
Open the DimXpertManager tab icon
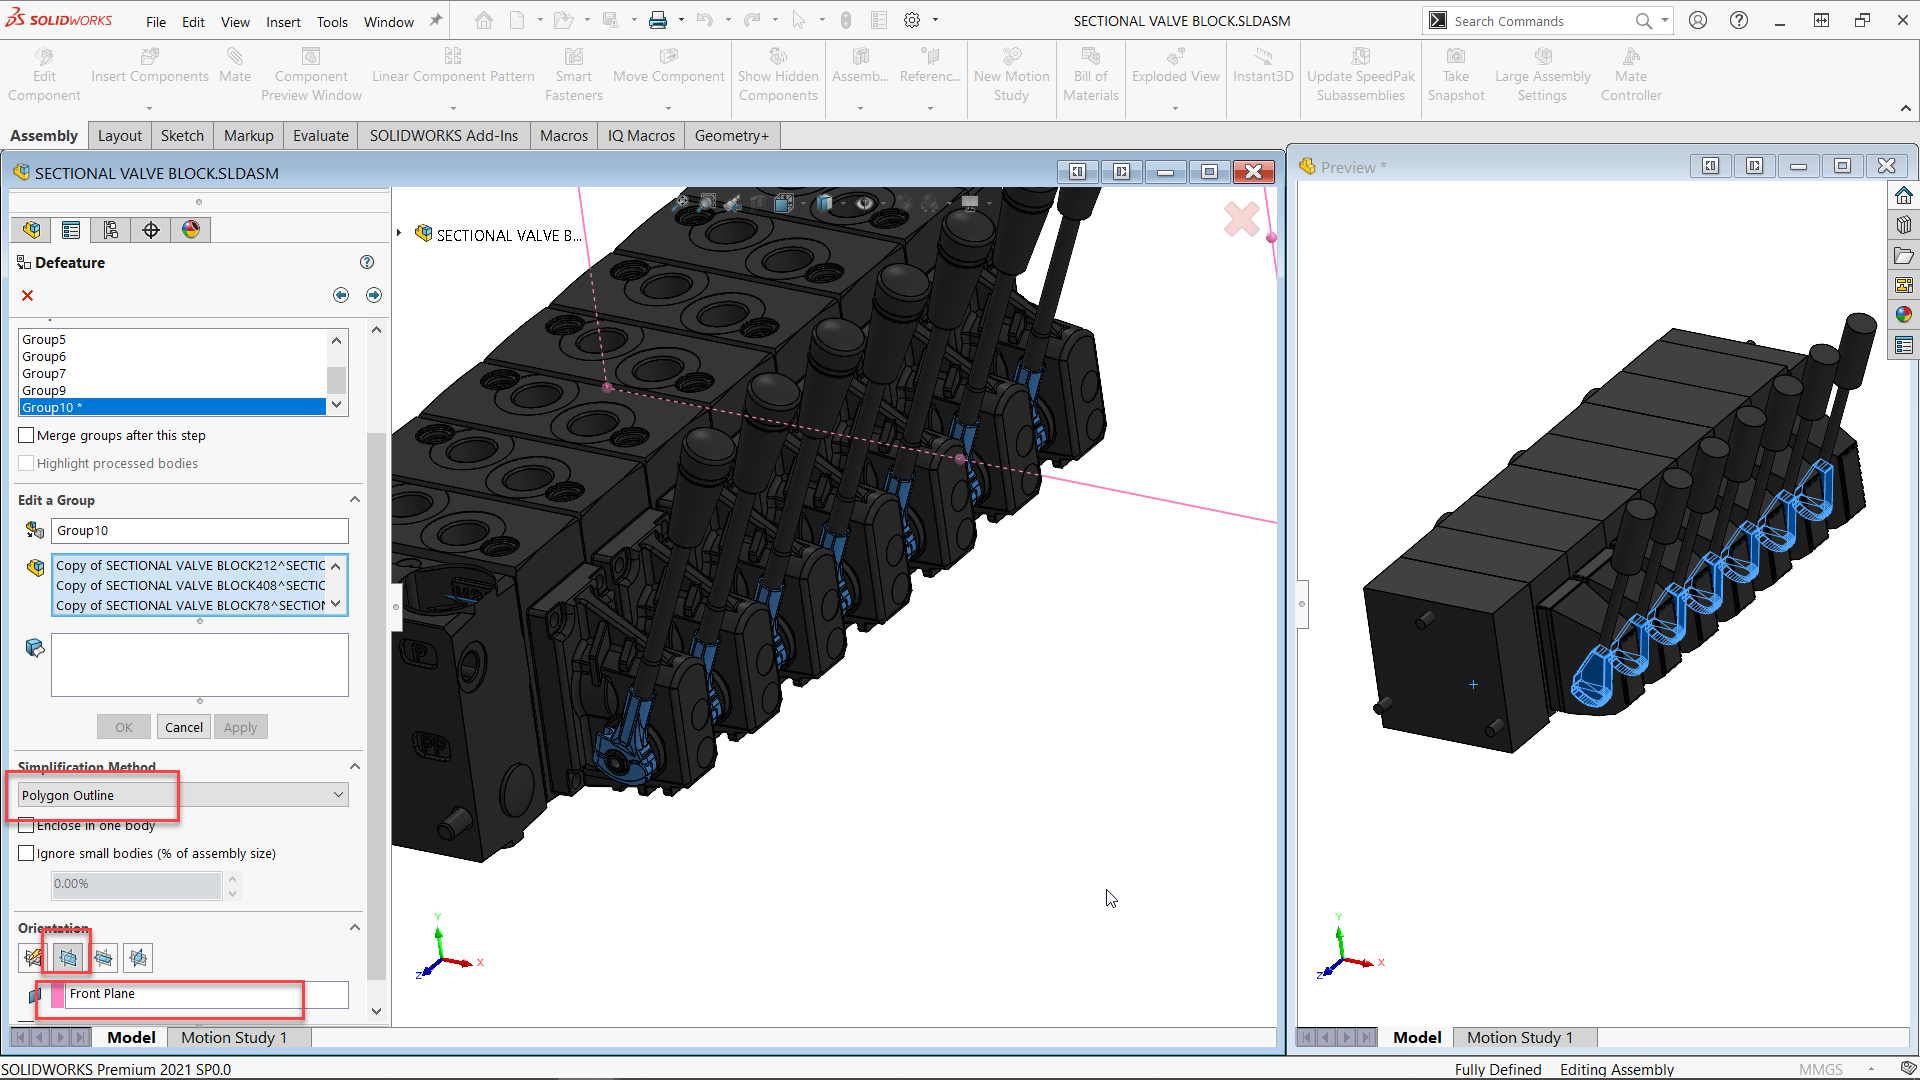(151, 230)
